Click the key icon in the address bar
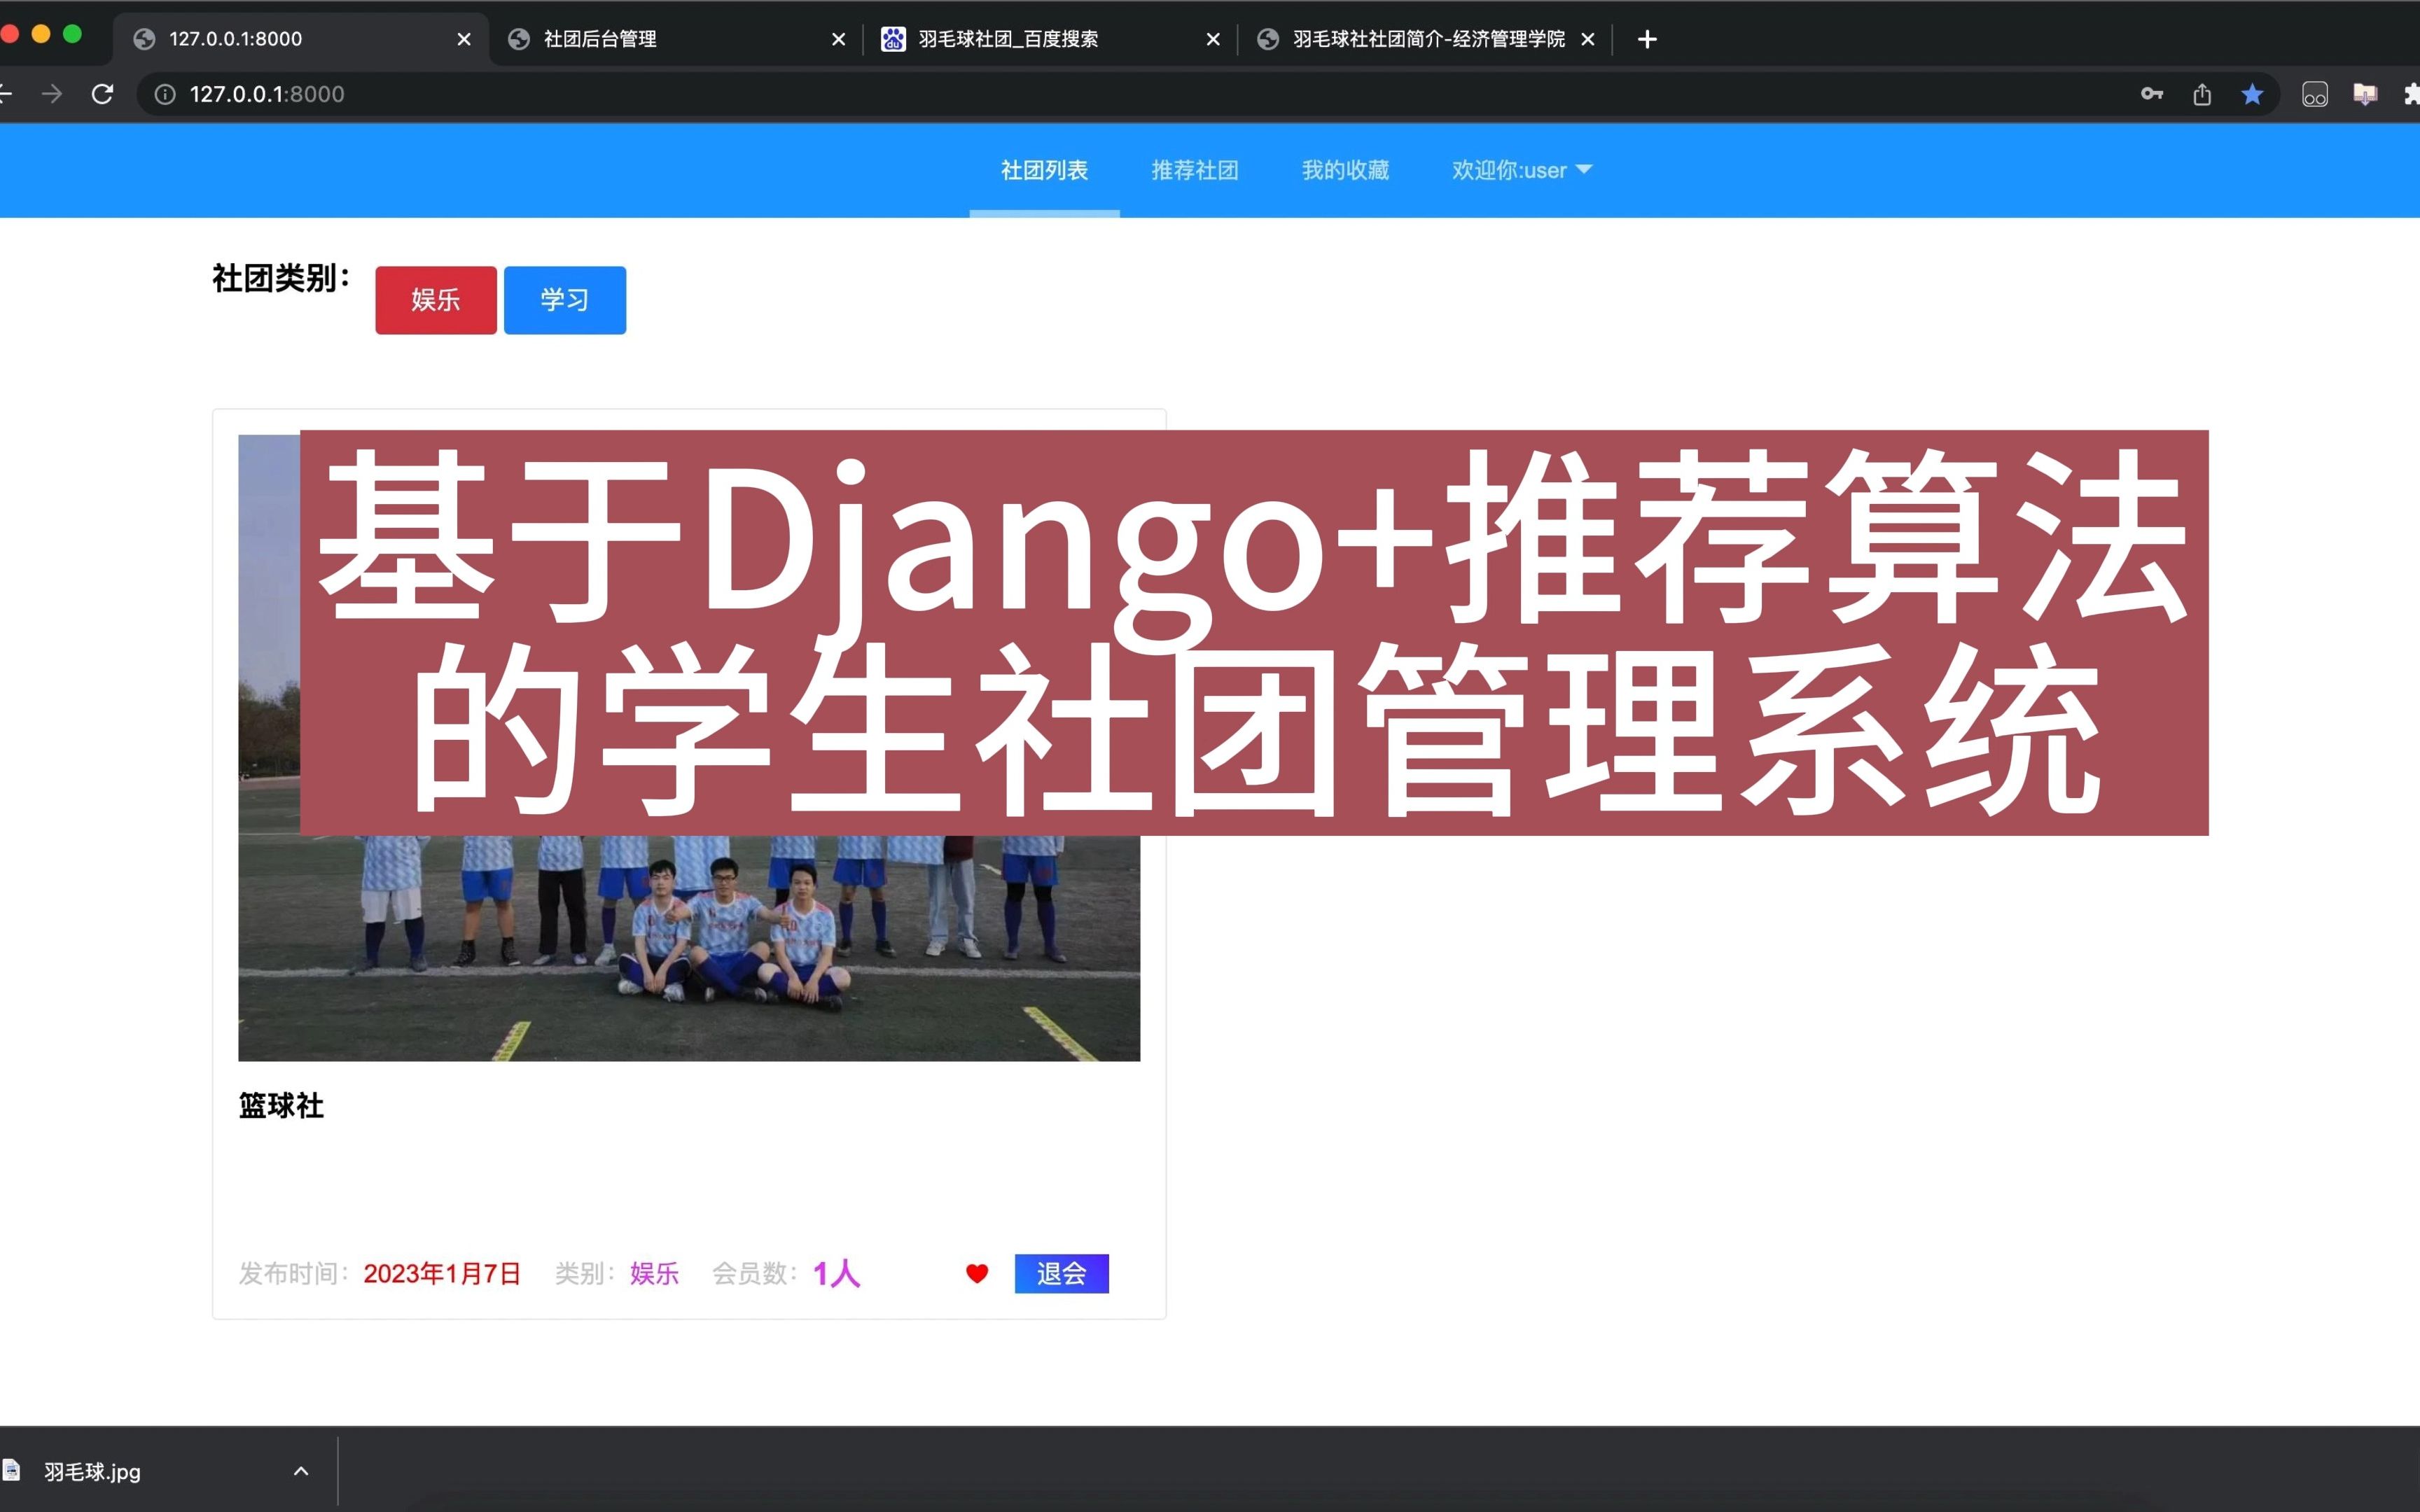This screenshot has width=2420, height=1512. (2152, 93)
